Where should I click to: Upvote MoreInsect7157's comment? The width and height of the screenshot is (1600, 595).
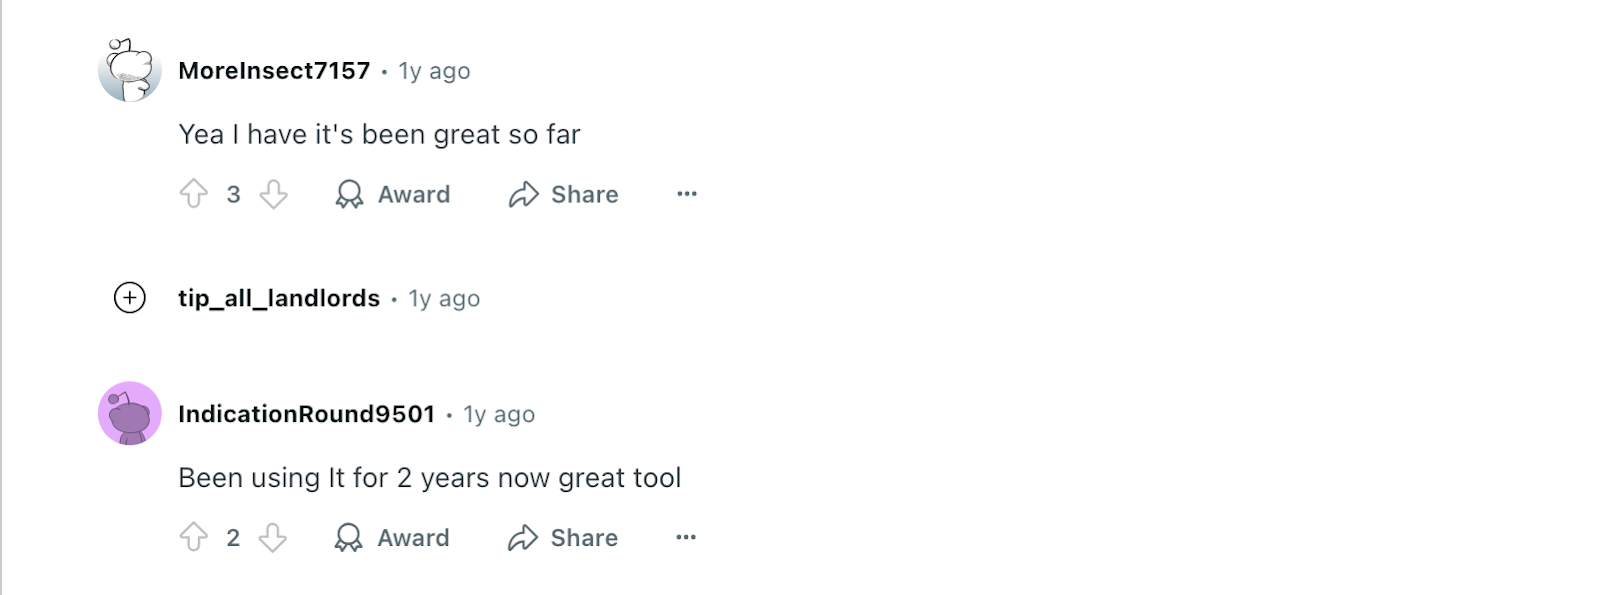(194, 194)
